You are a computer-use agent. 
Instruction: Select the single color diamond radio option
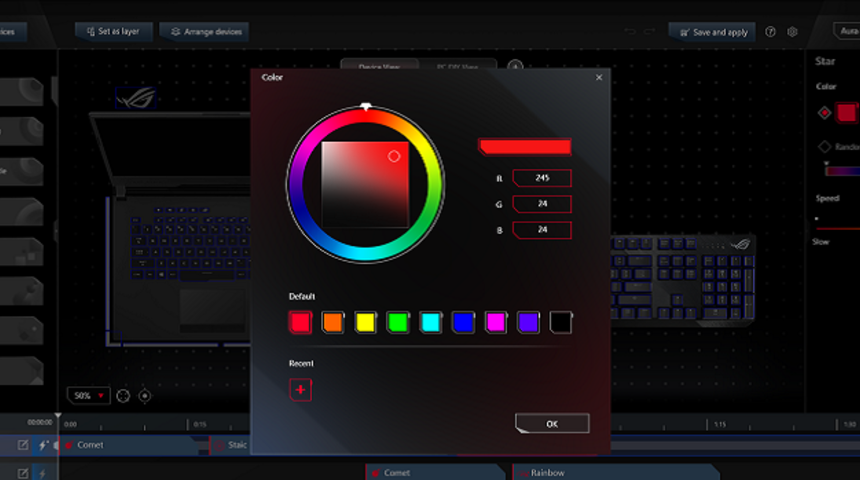[x=824, y=112]
